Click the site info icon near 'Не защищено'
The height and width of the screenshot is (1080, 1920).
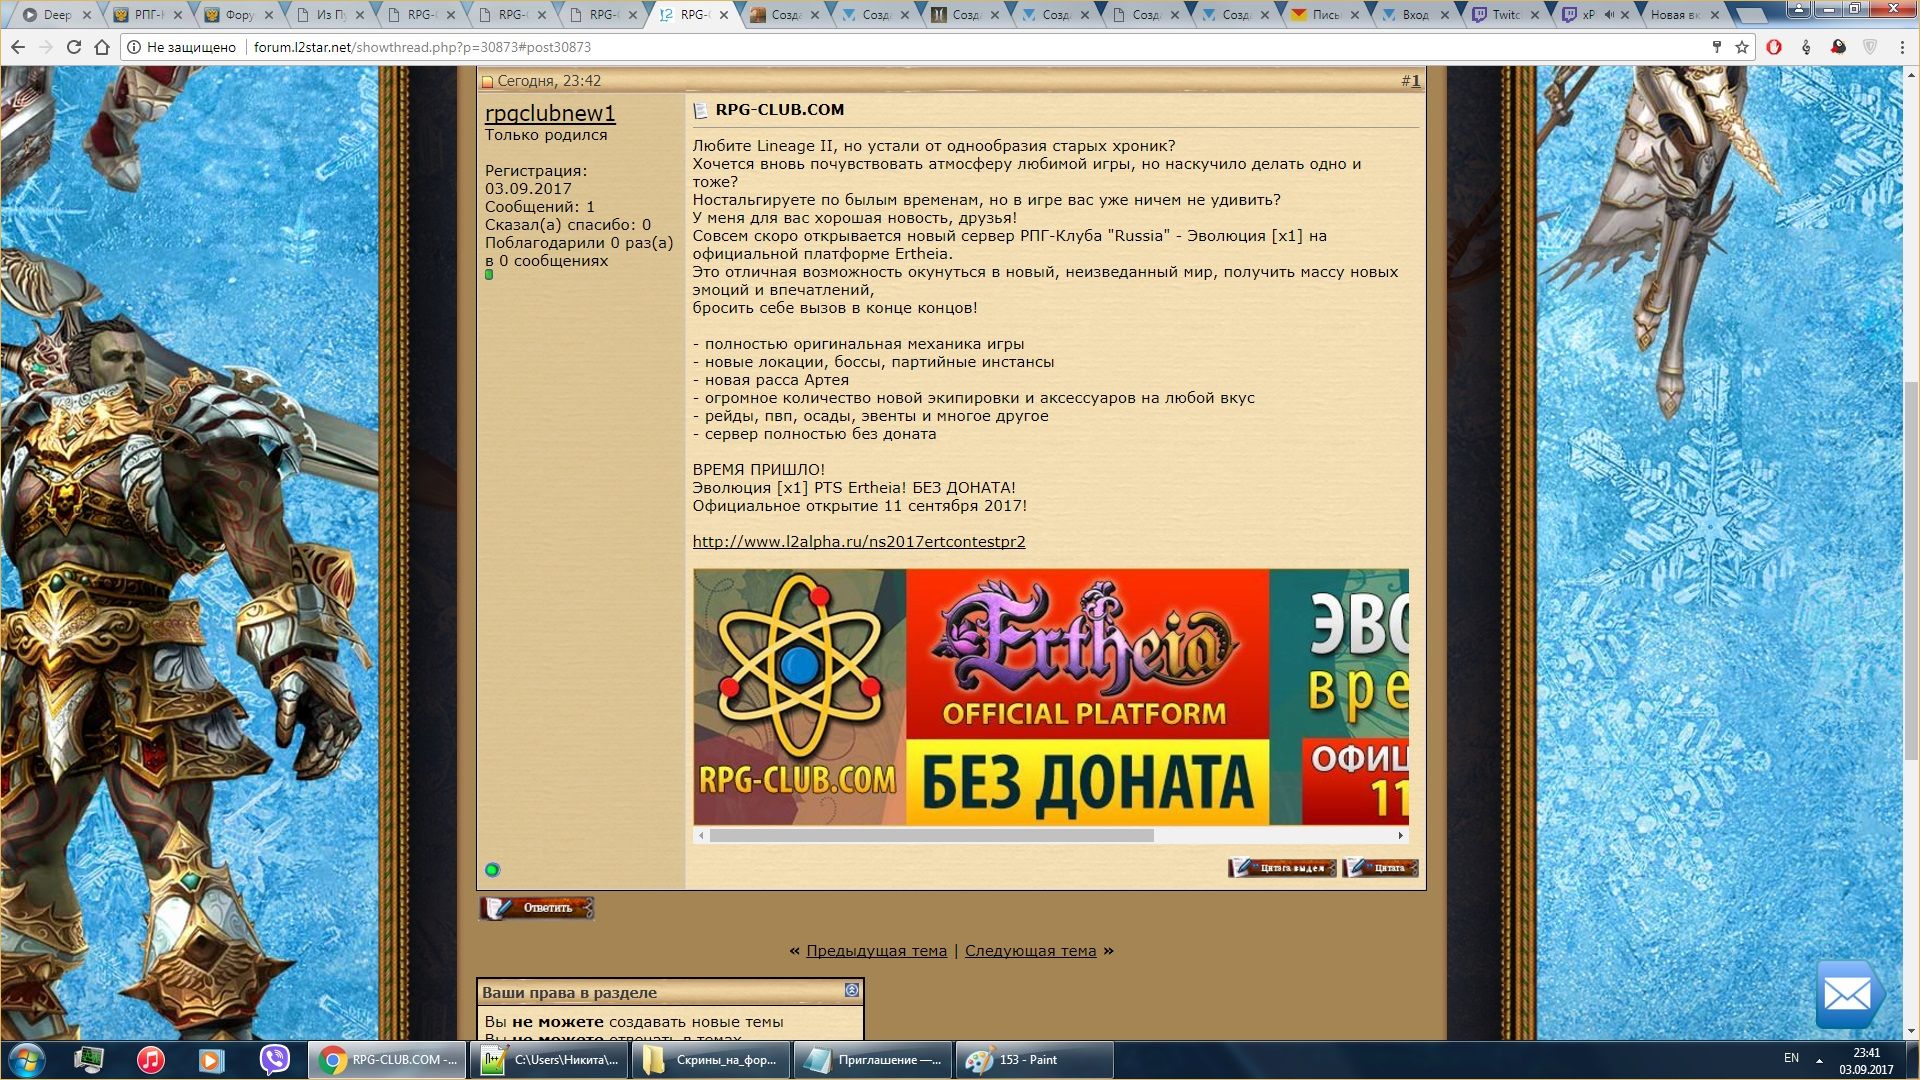coord(134,47)
